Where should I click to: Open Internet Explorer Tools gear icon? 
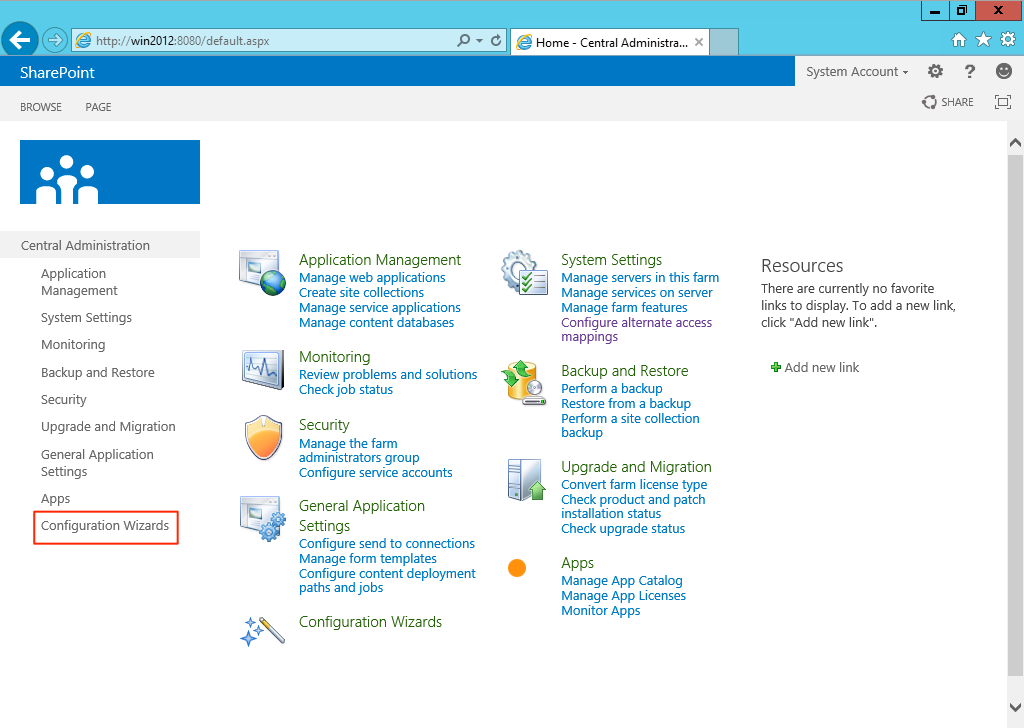pos(1008,39)
